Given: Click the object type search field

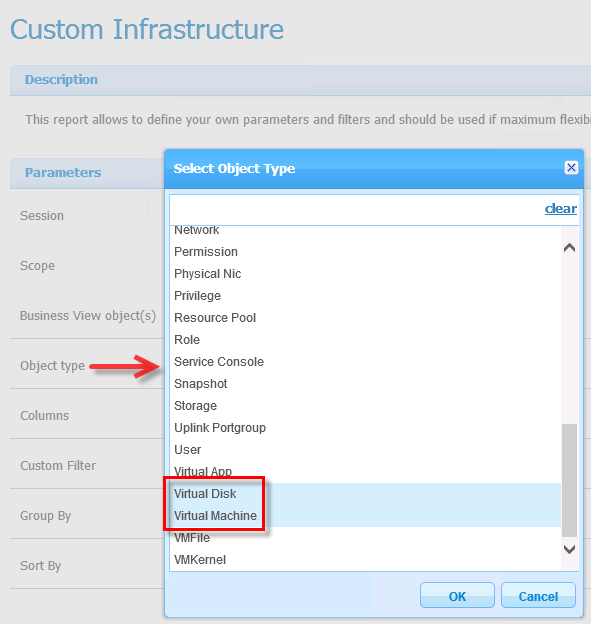Looking at the screenshot, I should 356,209.
